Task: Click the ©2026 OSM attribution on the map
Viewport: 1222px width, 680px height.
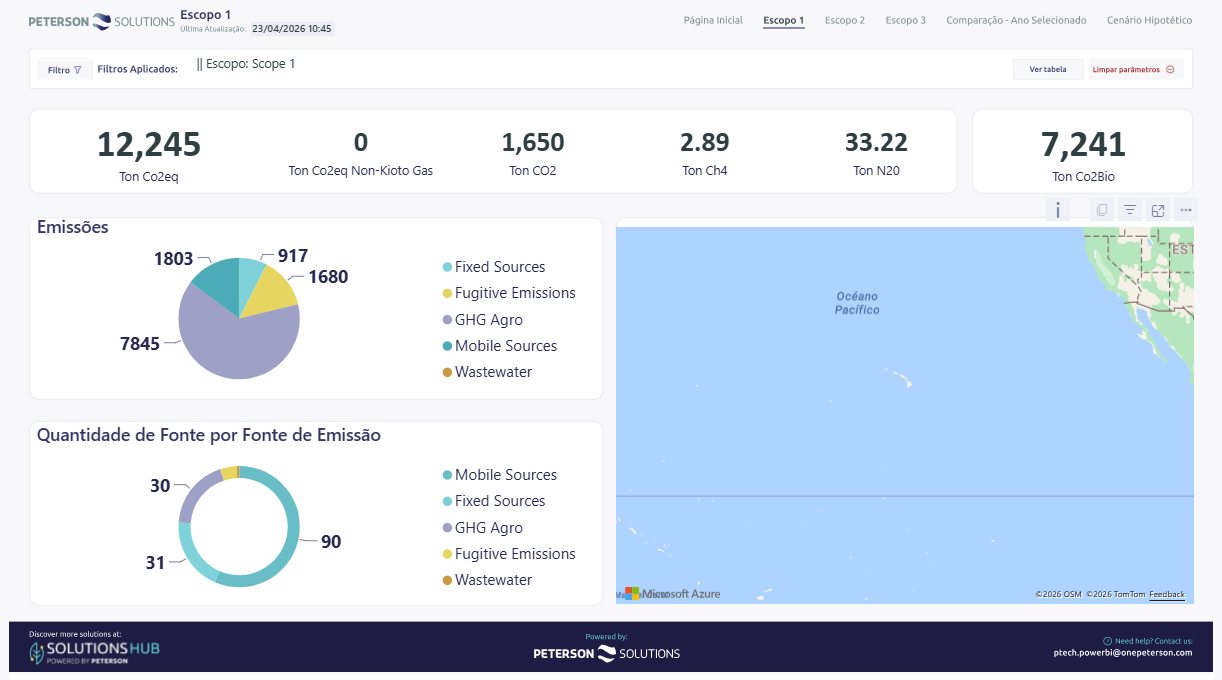Action: pos(1058,594)
